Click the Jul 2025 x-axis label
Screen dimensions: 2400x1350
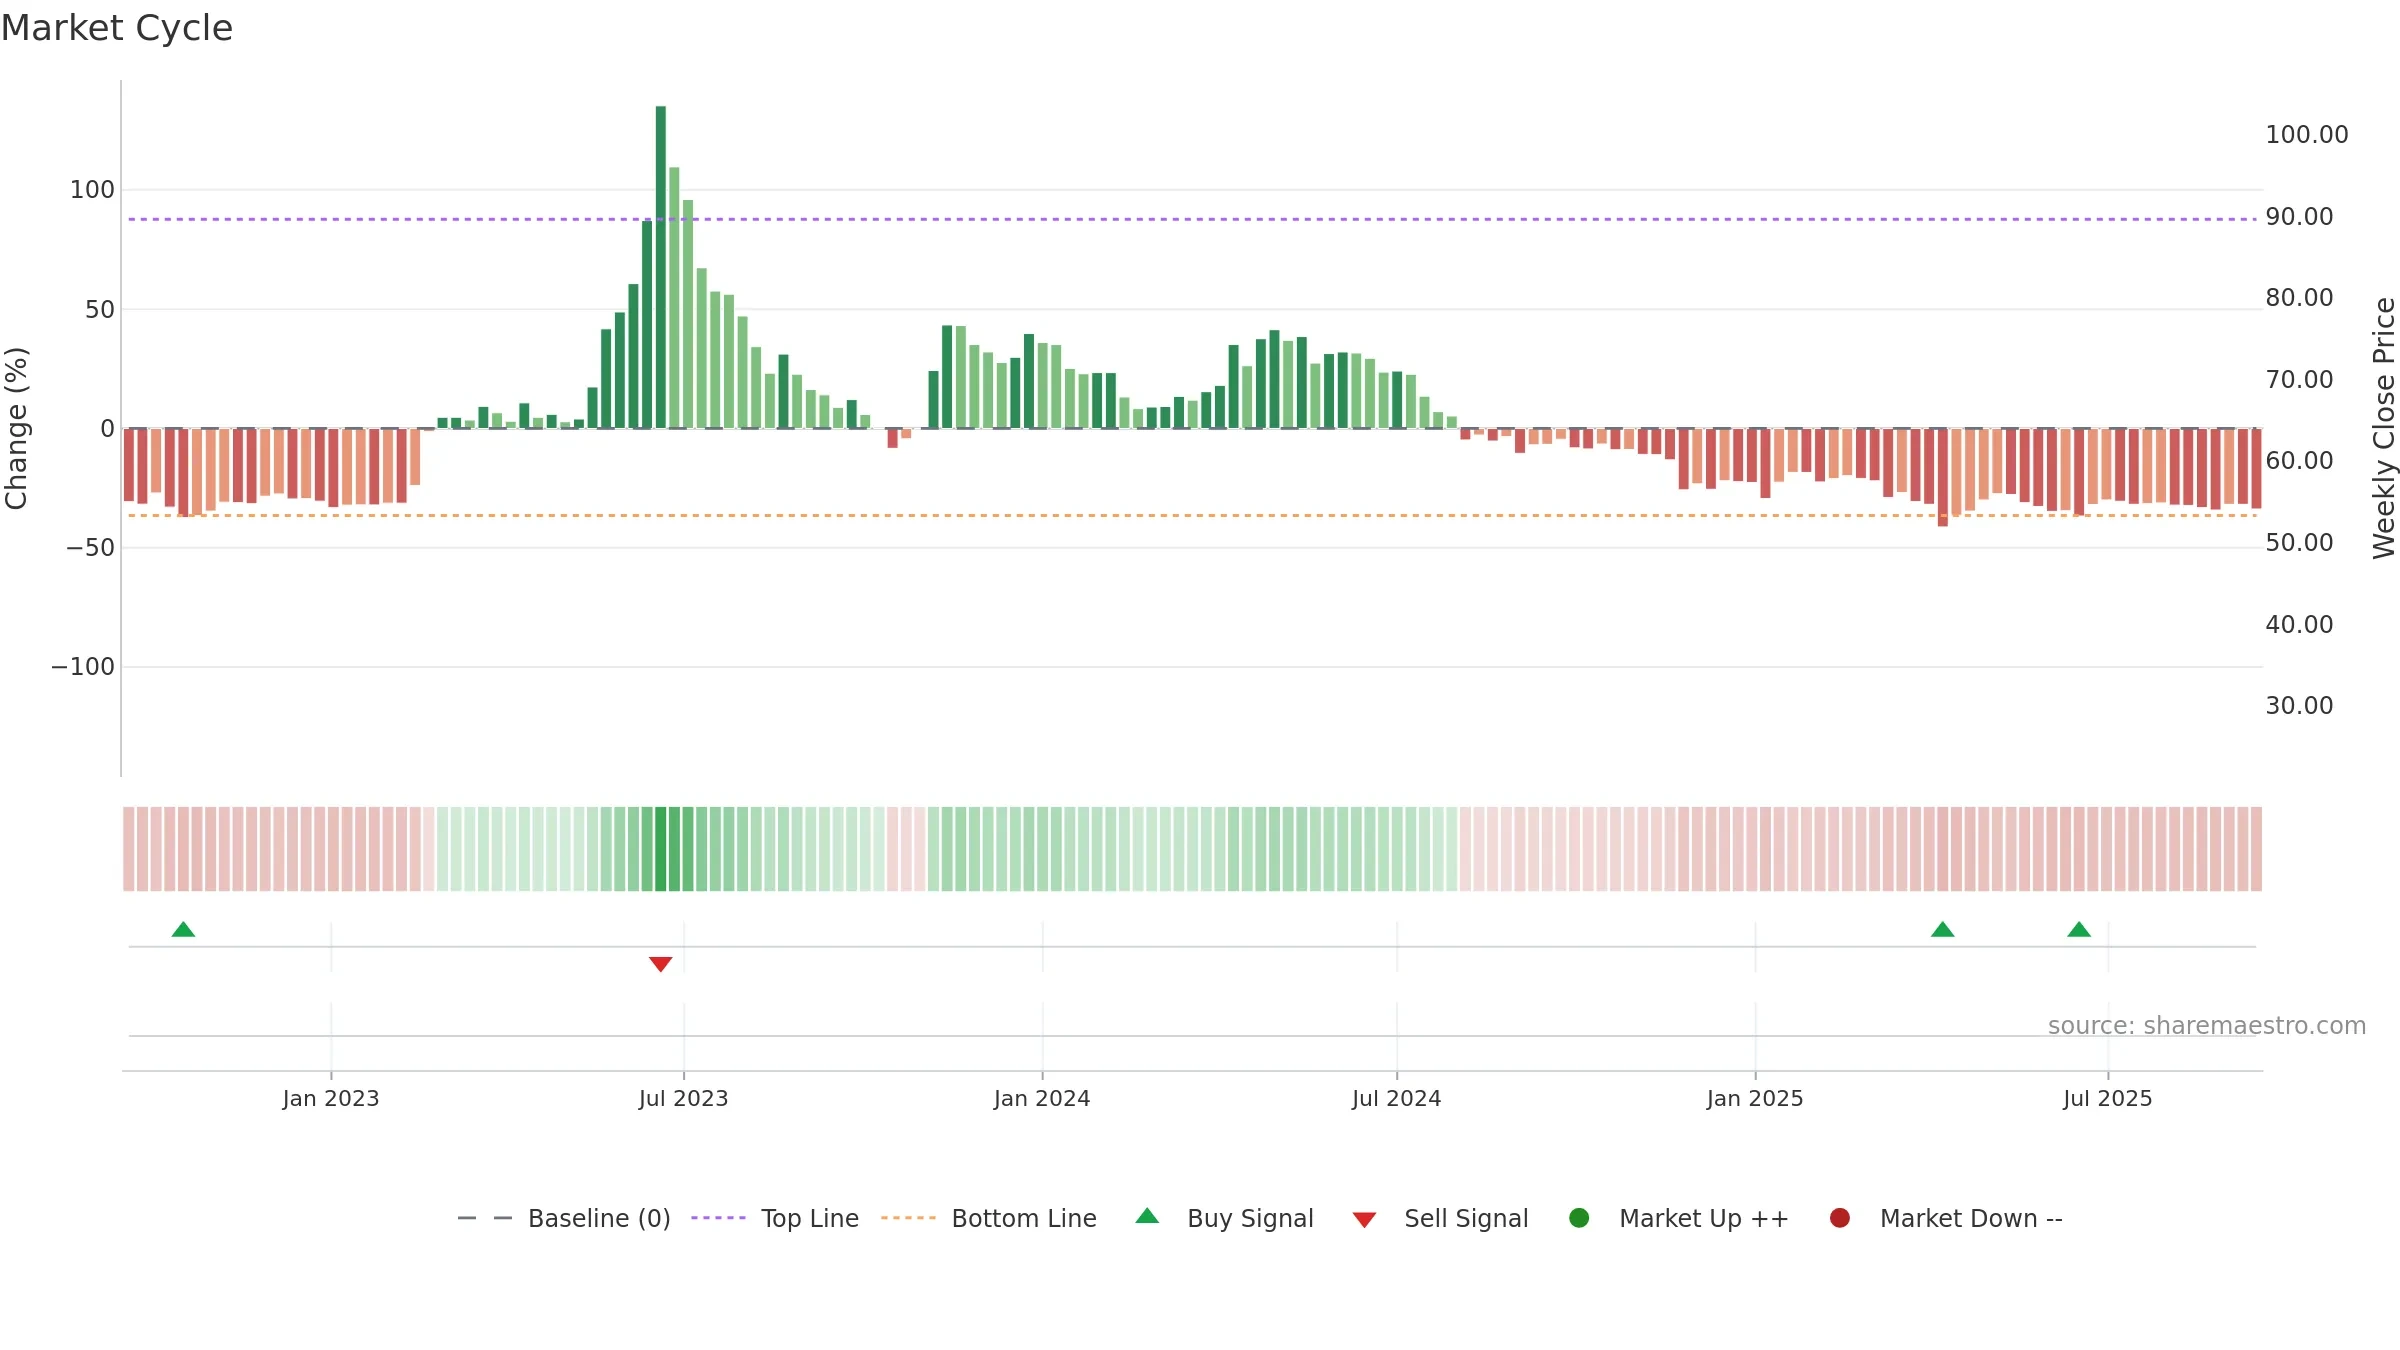click(x=2108, y=1098)
